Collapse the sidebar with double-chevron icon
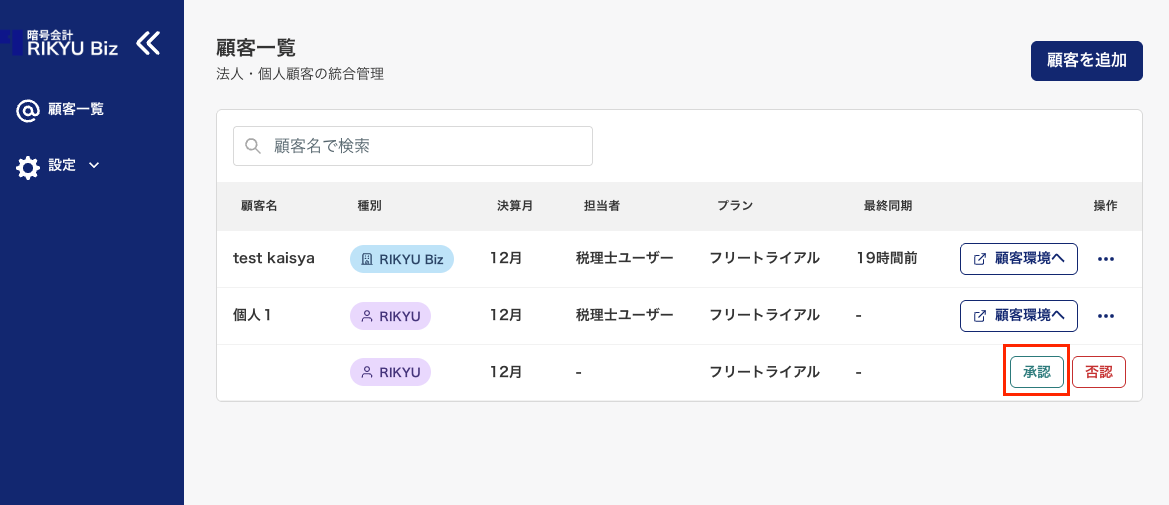The width and height of the screenshot is (1169, 505). [x=148, y=42]
